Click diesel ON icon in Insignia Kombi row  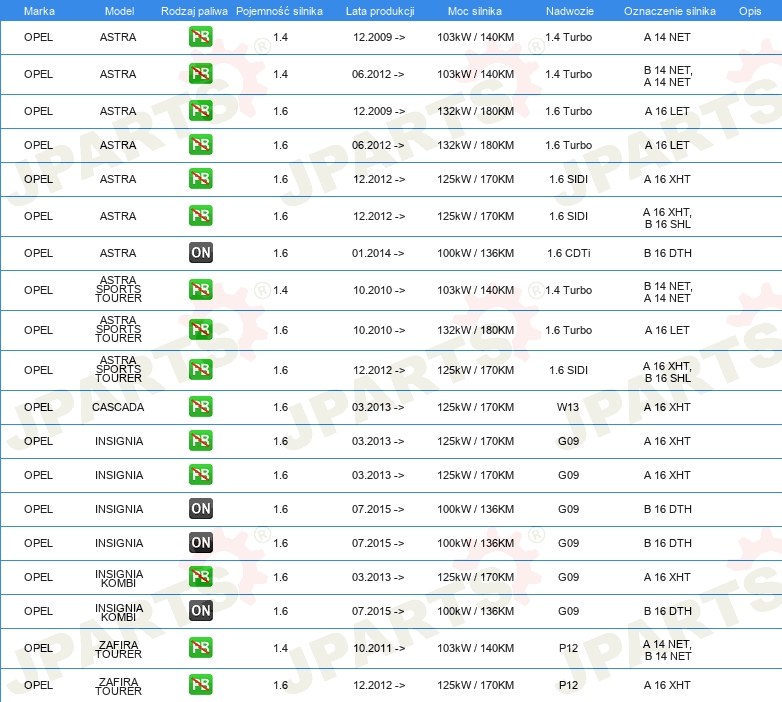coord(200,611)
